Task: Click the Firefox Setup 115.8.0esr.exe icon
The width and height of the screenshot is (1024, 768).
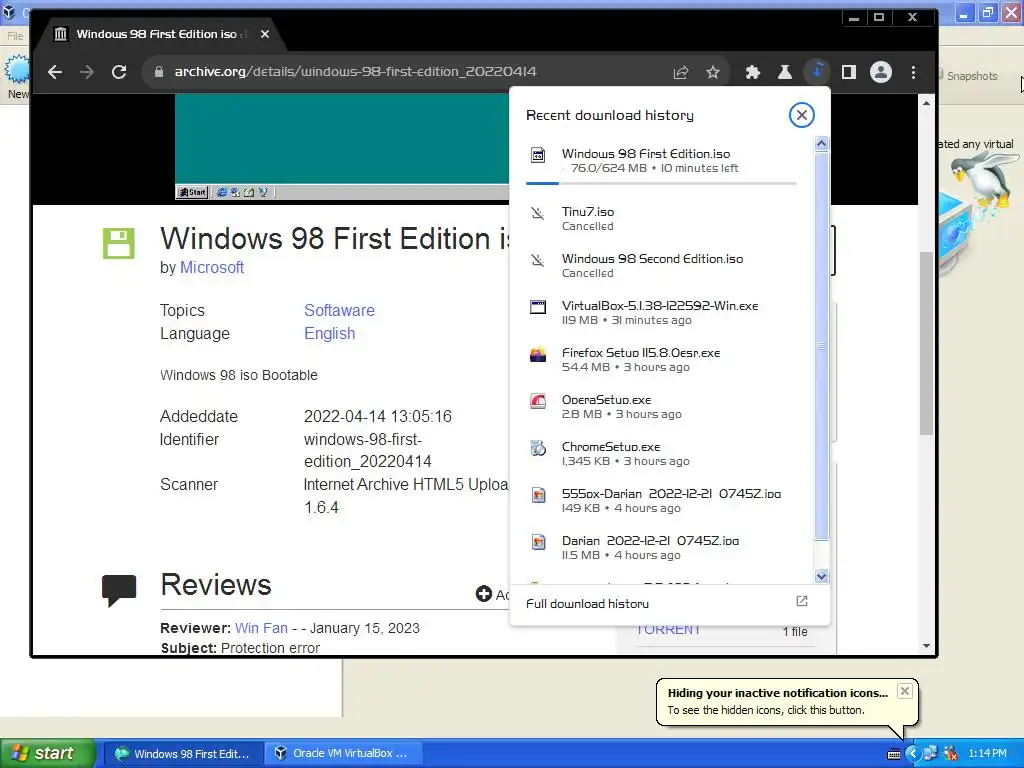Action: (537, 354)
